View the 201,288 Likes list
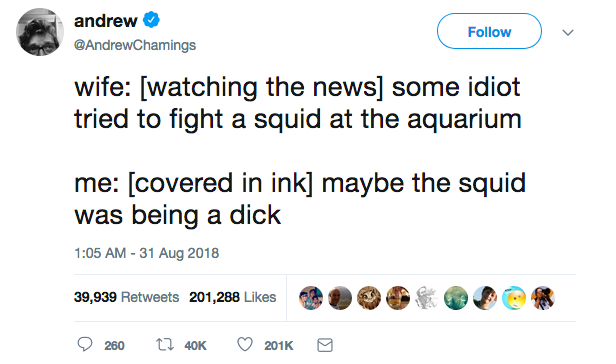Viewport: 616px width, 364px height. click(233, 297)
